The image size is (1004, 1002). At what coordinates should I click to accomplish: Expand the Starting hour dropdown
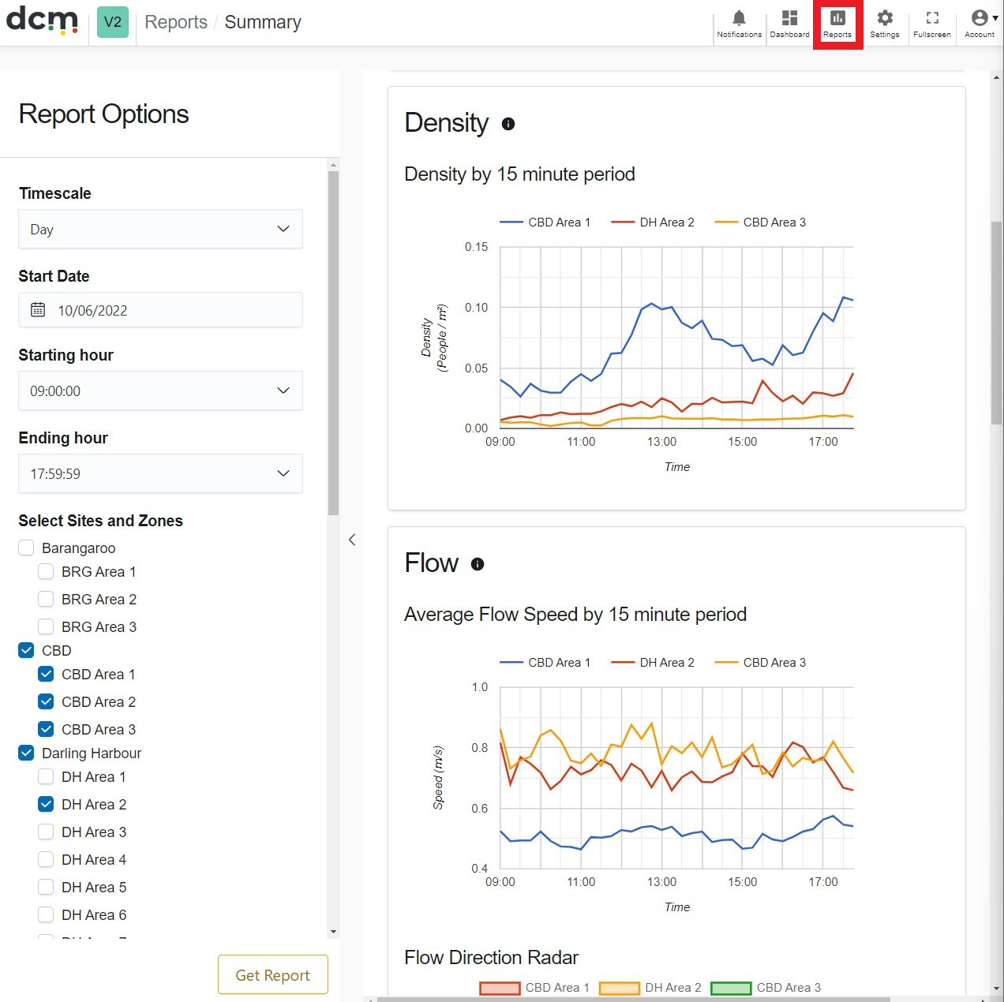point(160,391)
